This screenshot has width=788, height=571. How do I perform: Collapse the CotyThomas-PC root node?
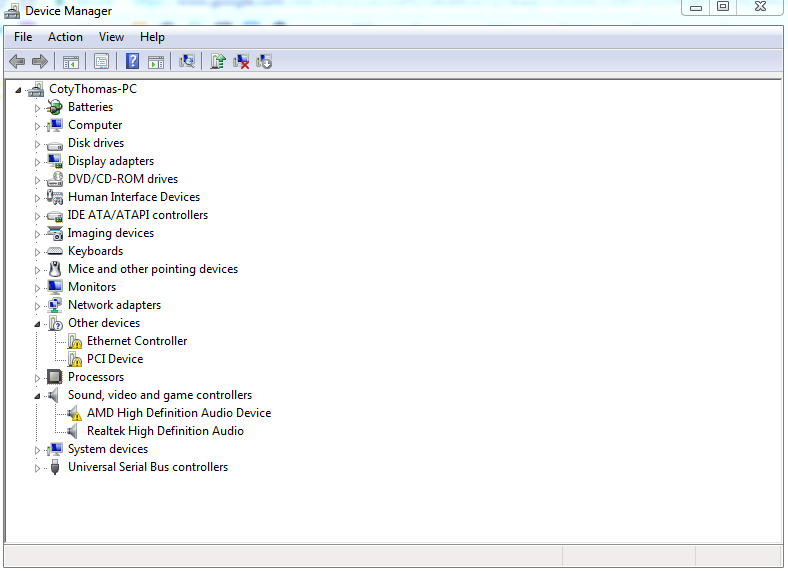tap(18, 90)
